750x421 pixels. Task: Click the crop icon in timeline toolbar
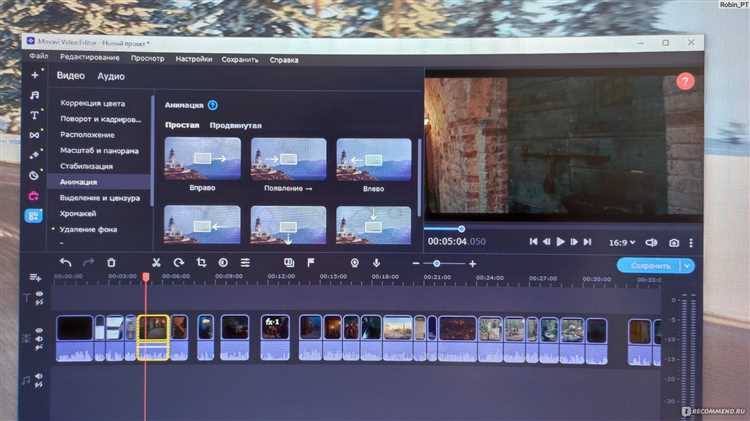point(201,262)
